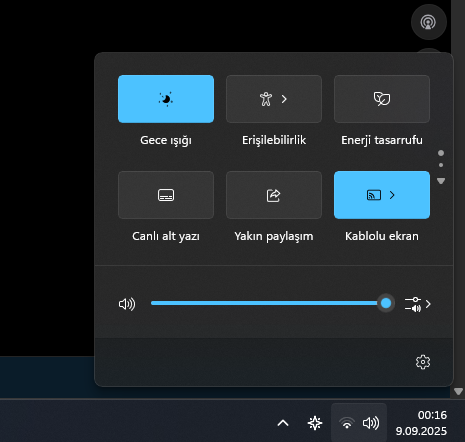
Task: Toggle the Canlı alt yazı live captions tile
Action: tap(166, 195)
